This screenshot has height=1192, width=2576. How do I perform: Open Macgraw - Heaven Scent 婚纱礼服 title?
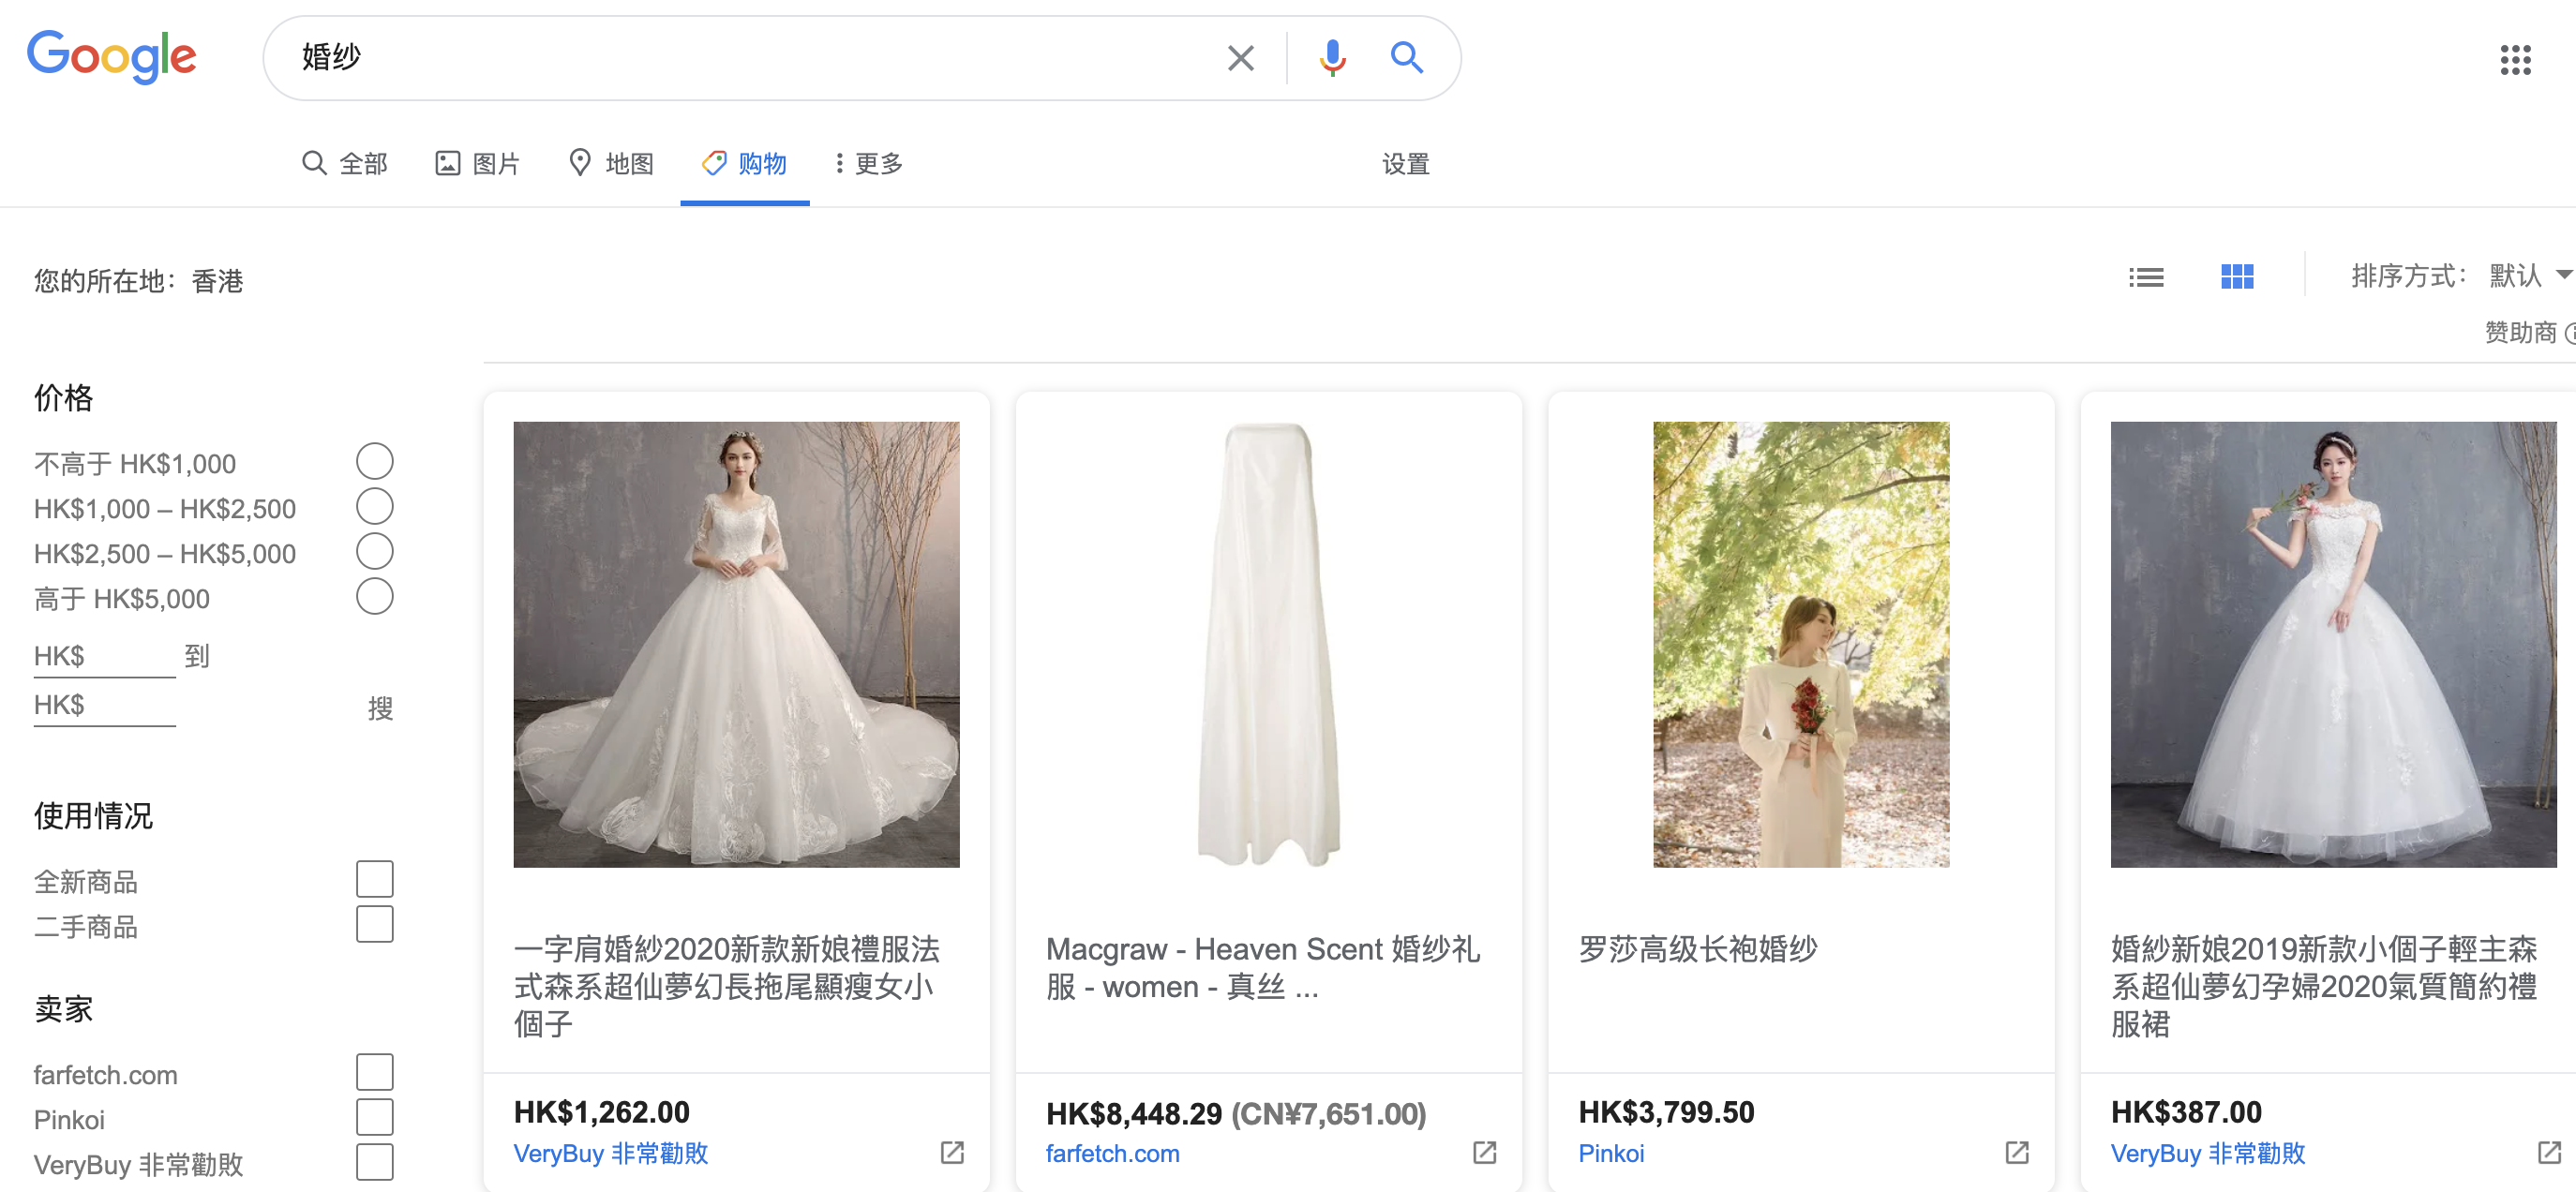[x=1262, y=968]
